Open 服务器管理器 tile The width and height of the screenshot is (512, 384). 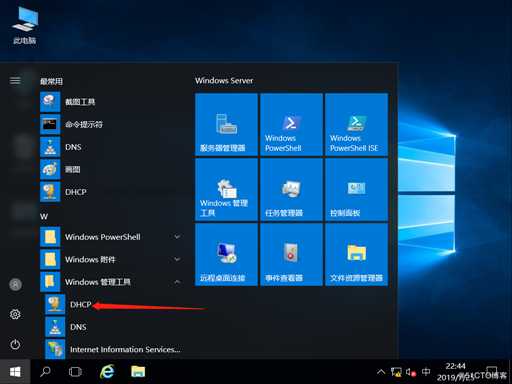click(226, 124)
